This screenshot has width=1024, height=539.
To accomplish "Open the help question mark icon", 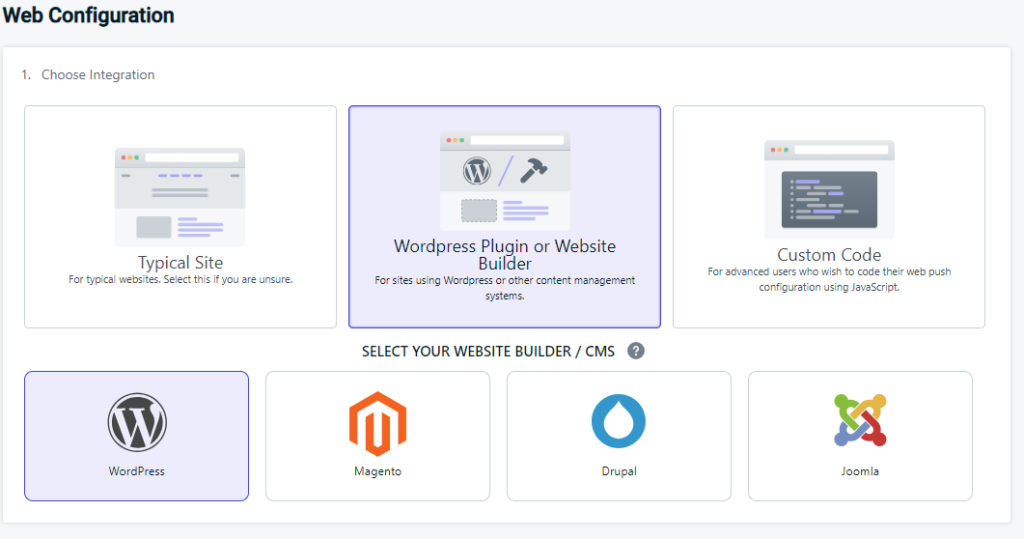I will click(x=635, y=351).
